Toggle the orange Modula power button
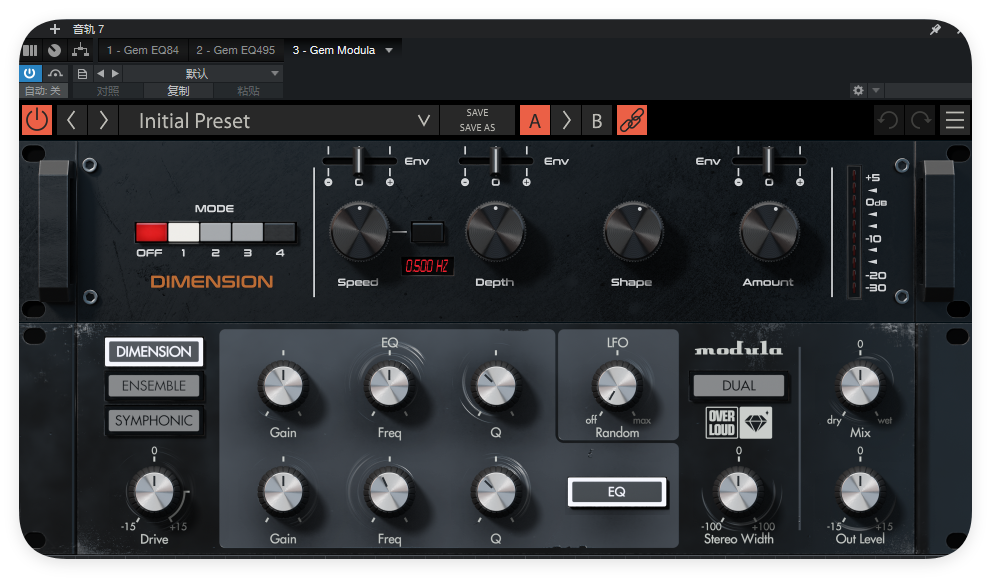991x578 pixels. coord(37,120)
